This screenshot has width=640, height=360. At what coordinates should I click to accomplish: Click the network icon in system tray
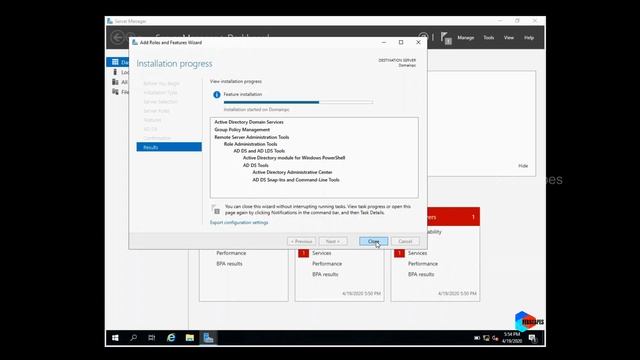[x=486, y=338]
